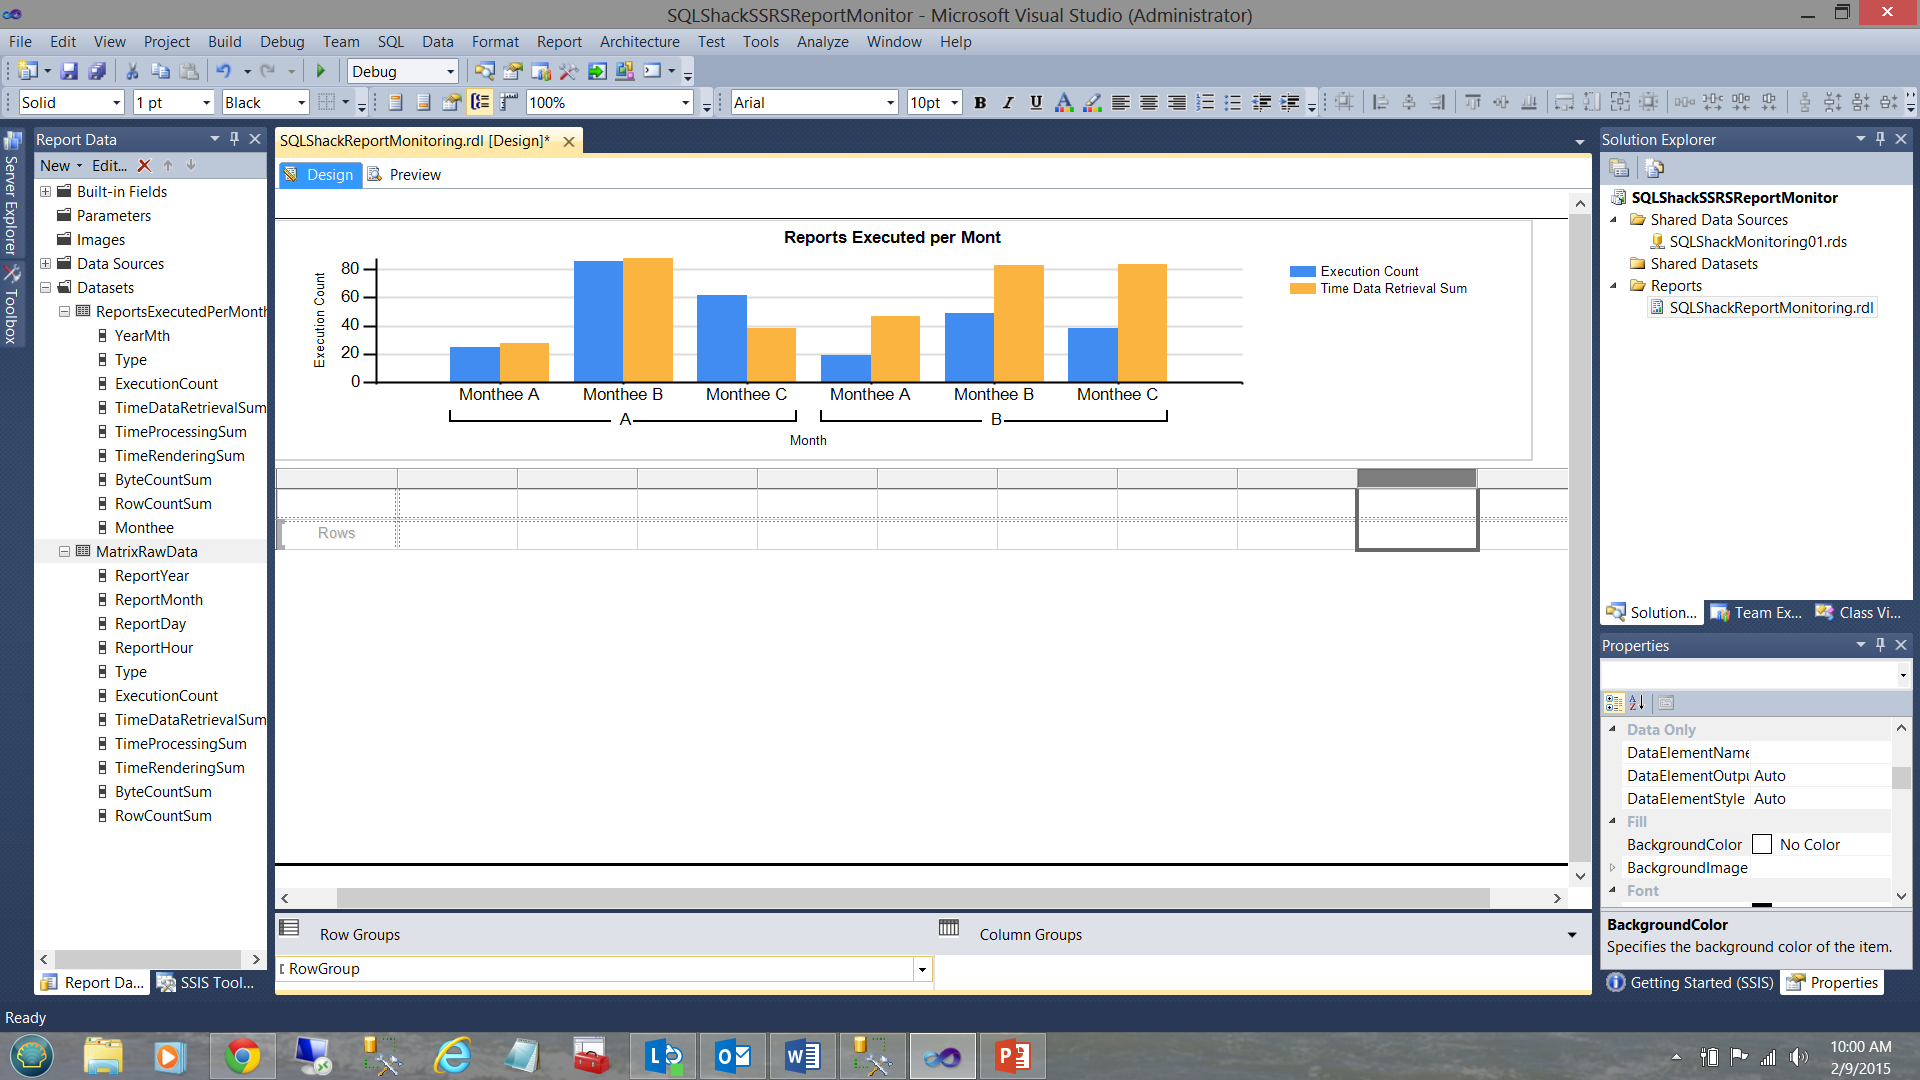Click the Align Center text icon
This screenshot has height=1080, width=1920.
pos(1149,102)
